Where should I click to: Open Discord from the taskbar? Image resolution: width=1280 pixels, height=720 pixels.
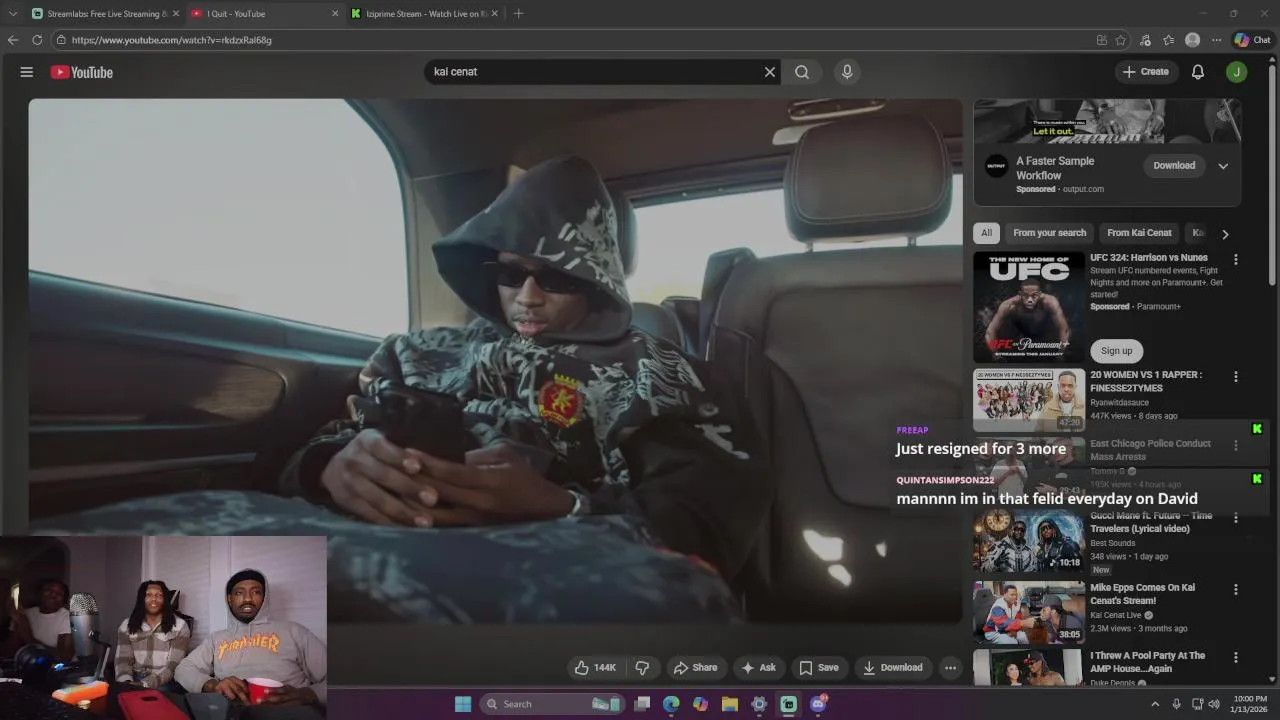click(818, 704)
